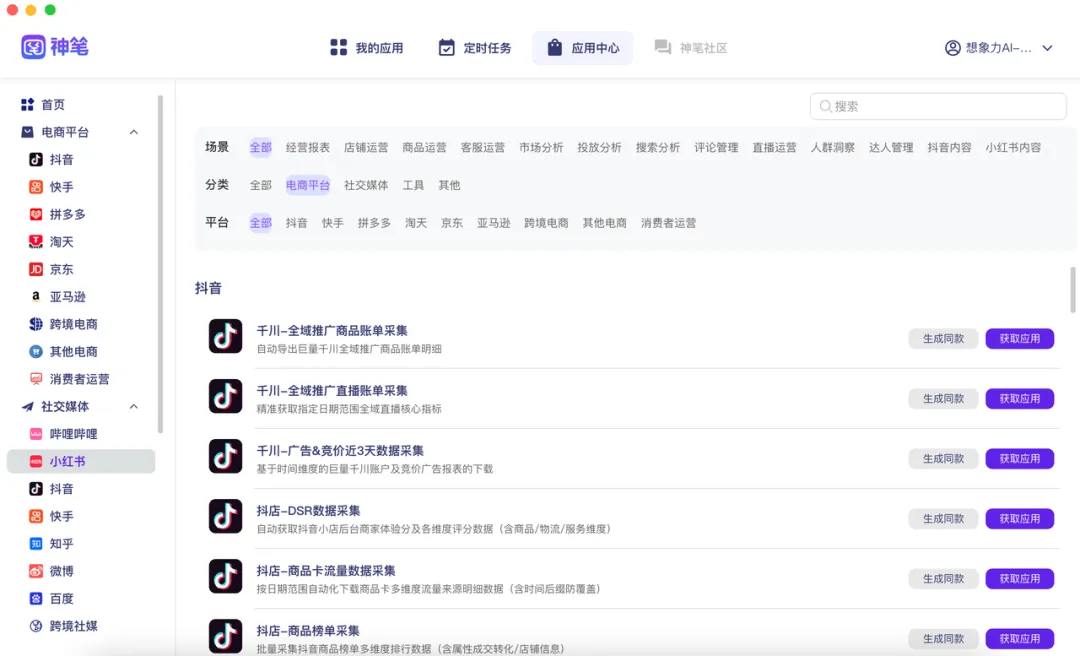Select 拼多多 in 平台 filter
The width and height of the screenshot is (1080, 656).
point(374,223)
